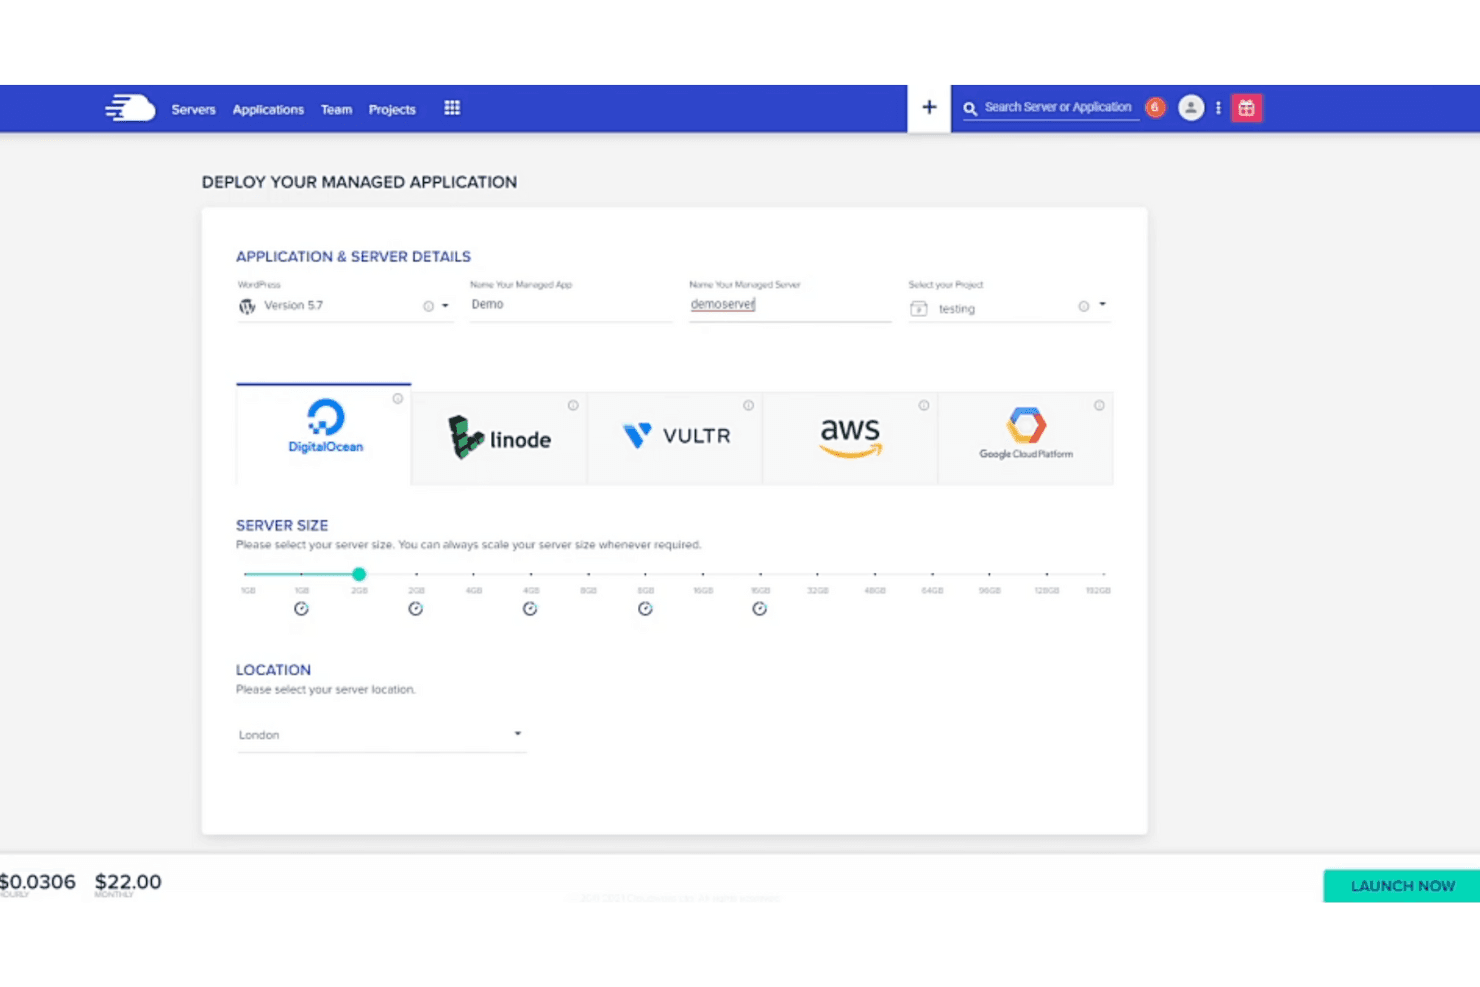The height and width of the screenshot is (987, 1480).
Task: Open the apps grid icon in navbar
Action: click(452, 108)
